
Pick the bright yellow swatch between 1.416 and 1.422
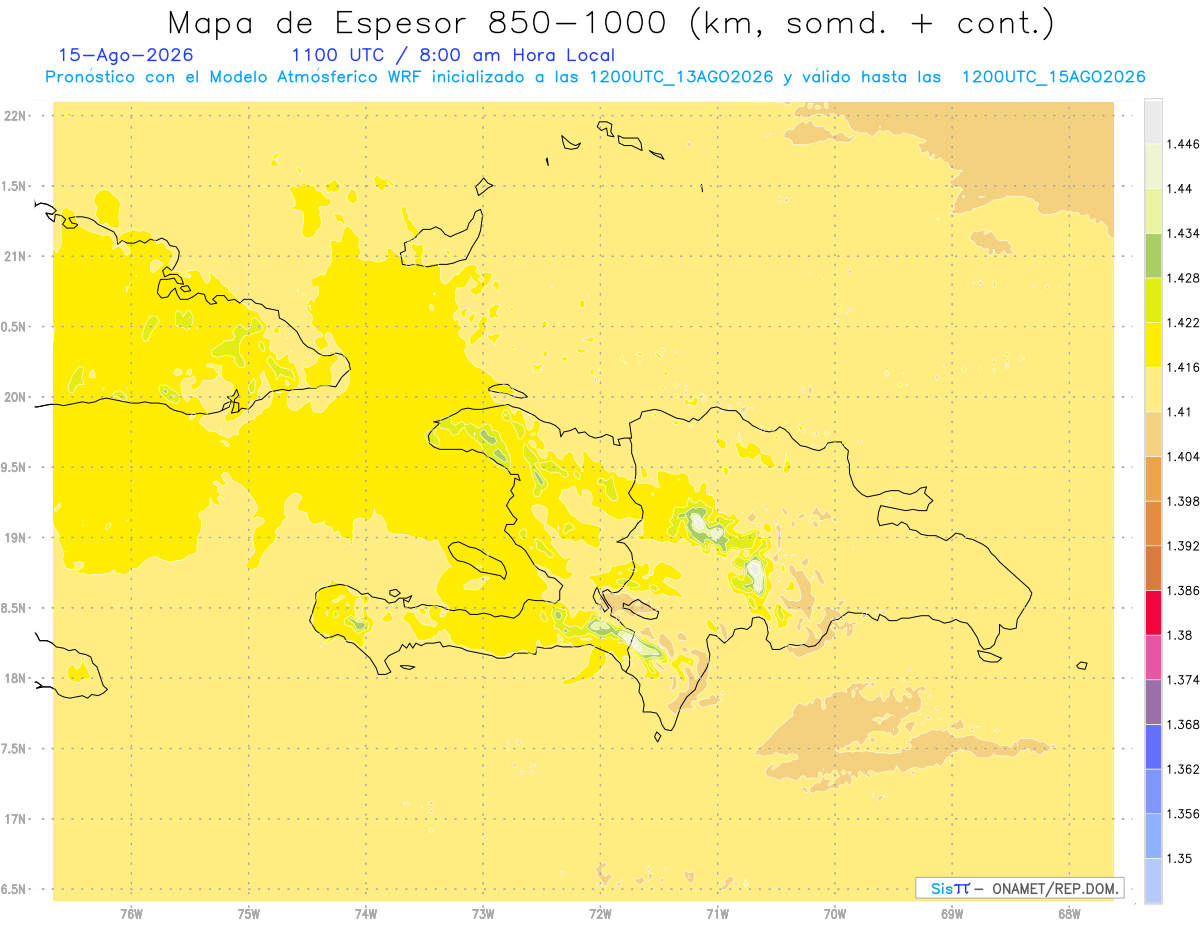click(x=1153, y=345)
